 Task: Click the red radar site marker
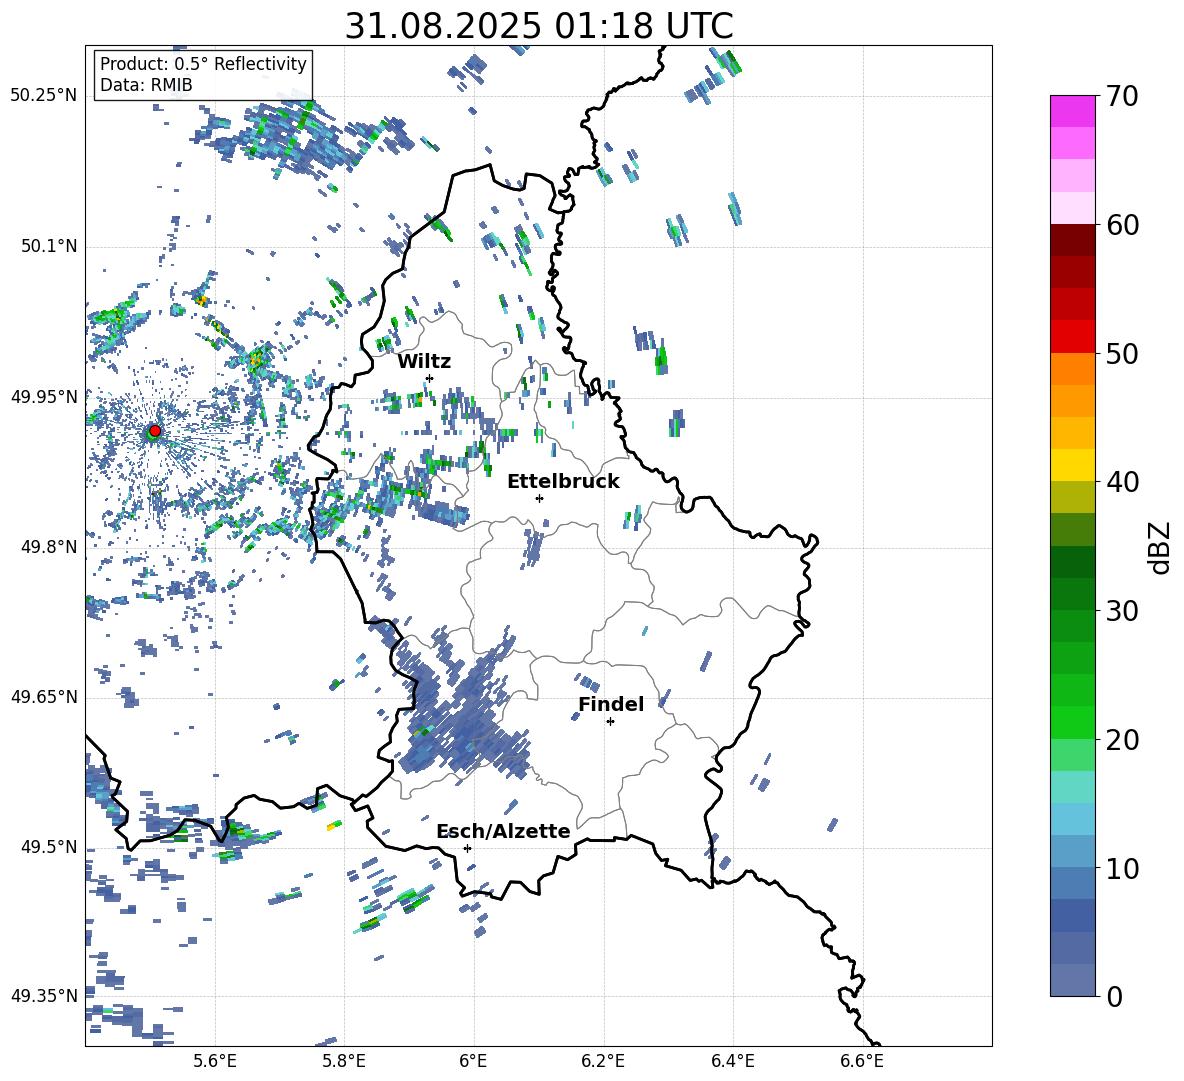point(155,431)
